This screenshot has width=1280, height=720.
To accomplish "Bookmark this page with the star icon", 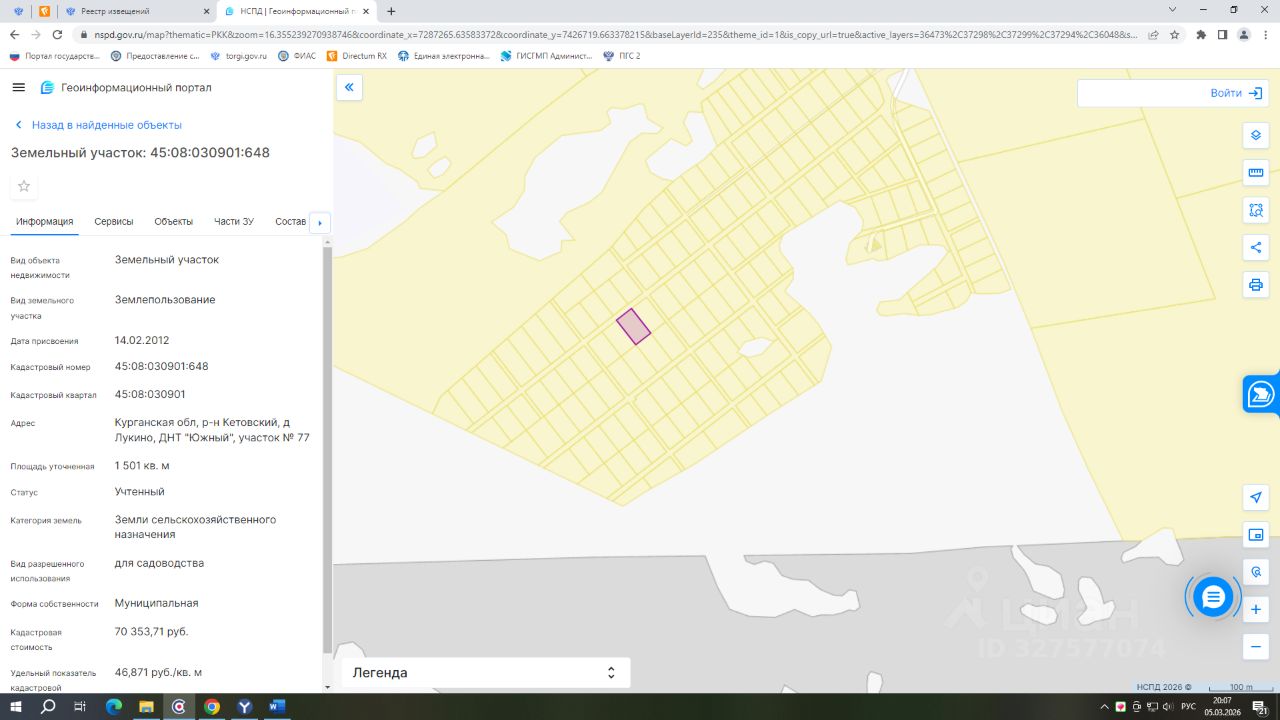I will click(1175, 34).
